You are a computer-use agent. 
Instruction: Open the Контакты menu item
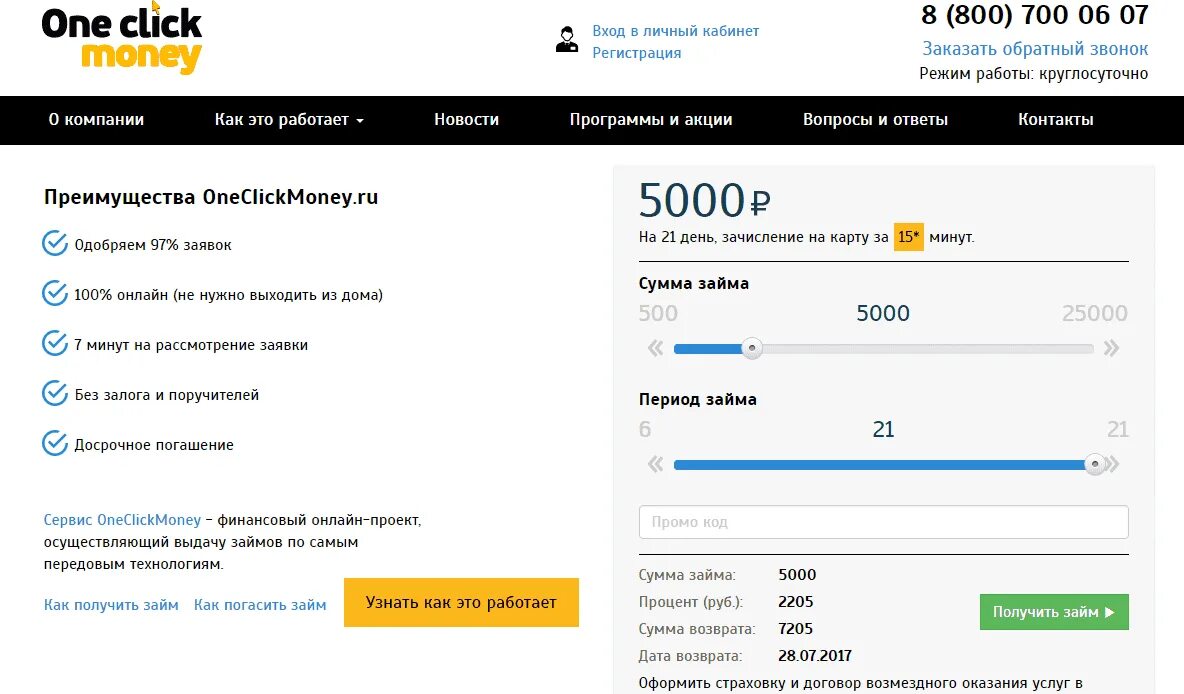1056,119
